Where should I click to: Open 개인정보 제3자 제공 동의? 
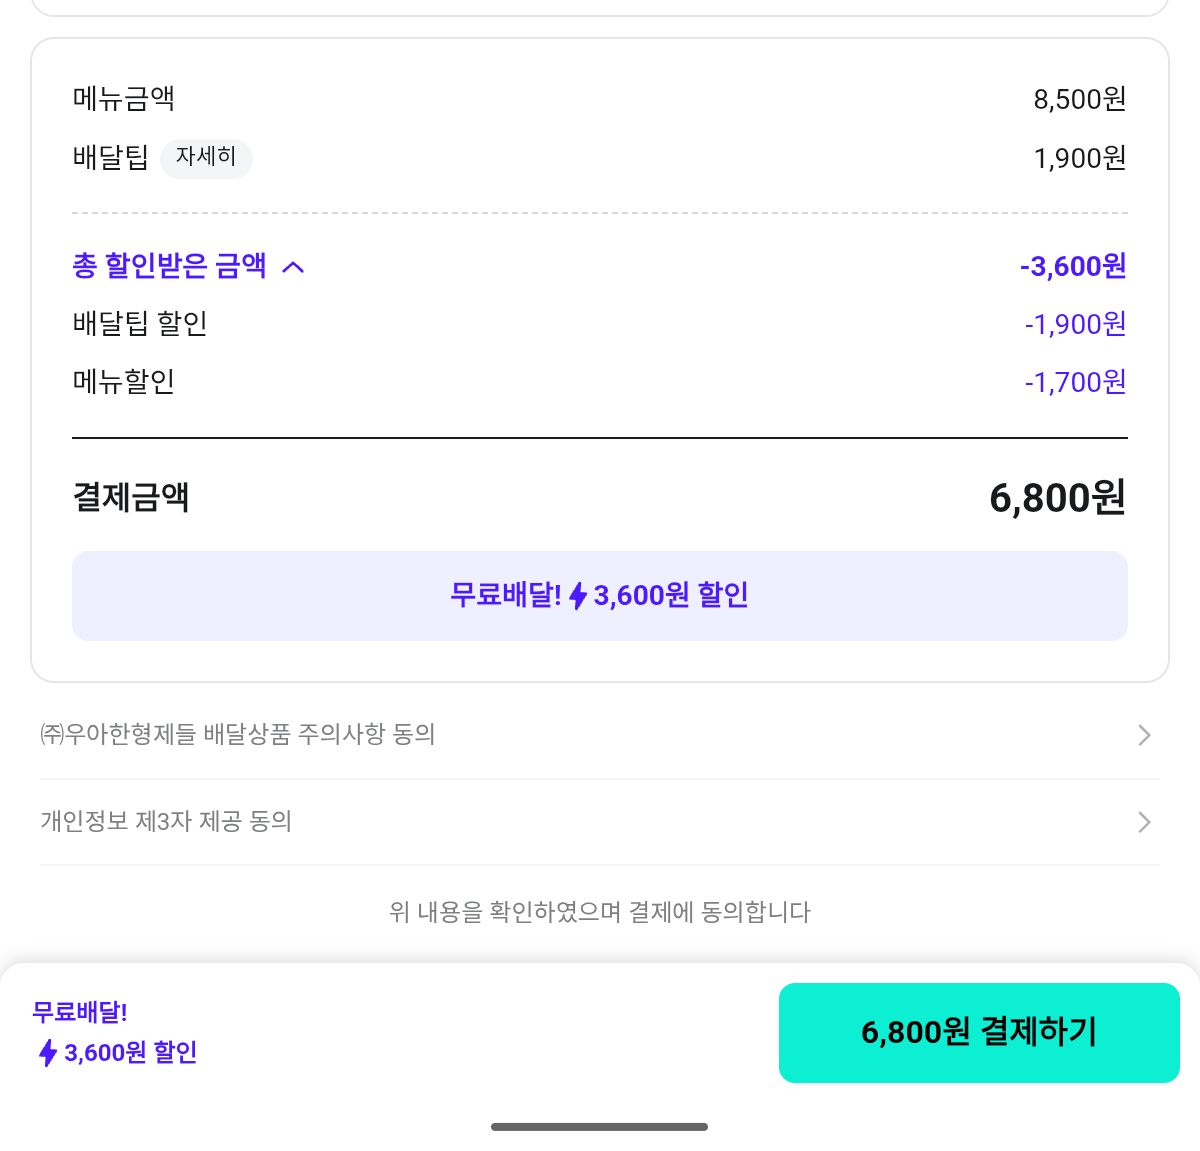tap(166, 822)
